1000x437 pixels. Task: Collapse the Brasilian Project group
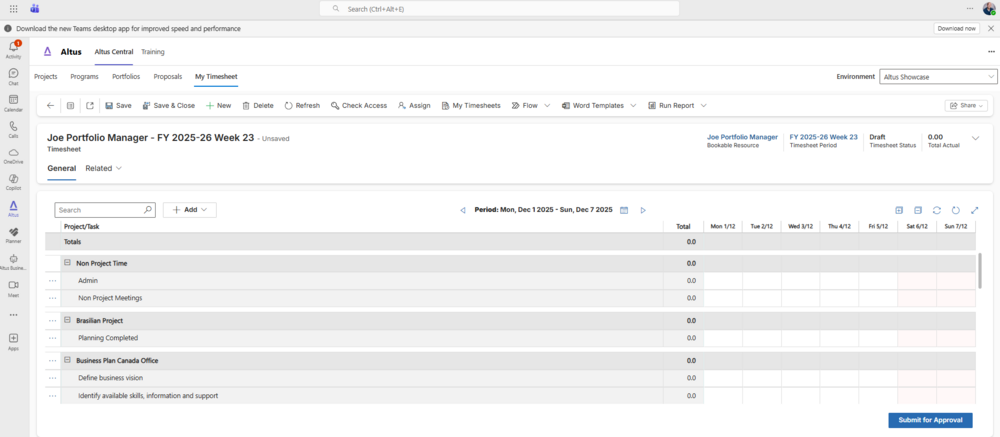(x=67, y=320)
